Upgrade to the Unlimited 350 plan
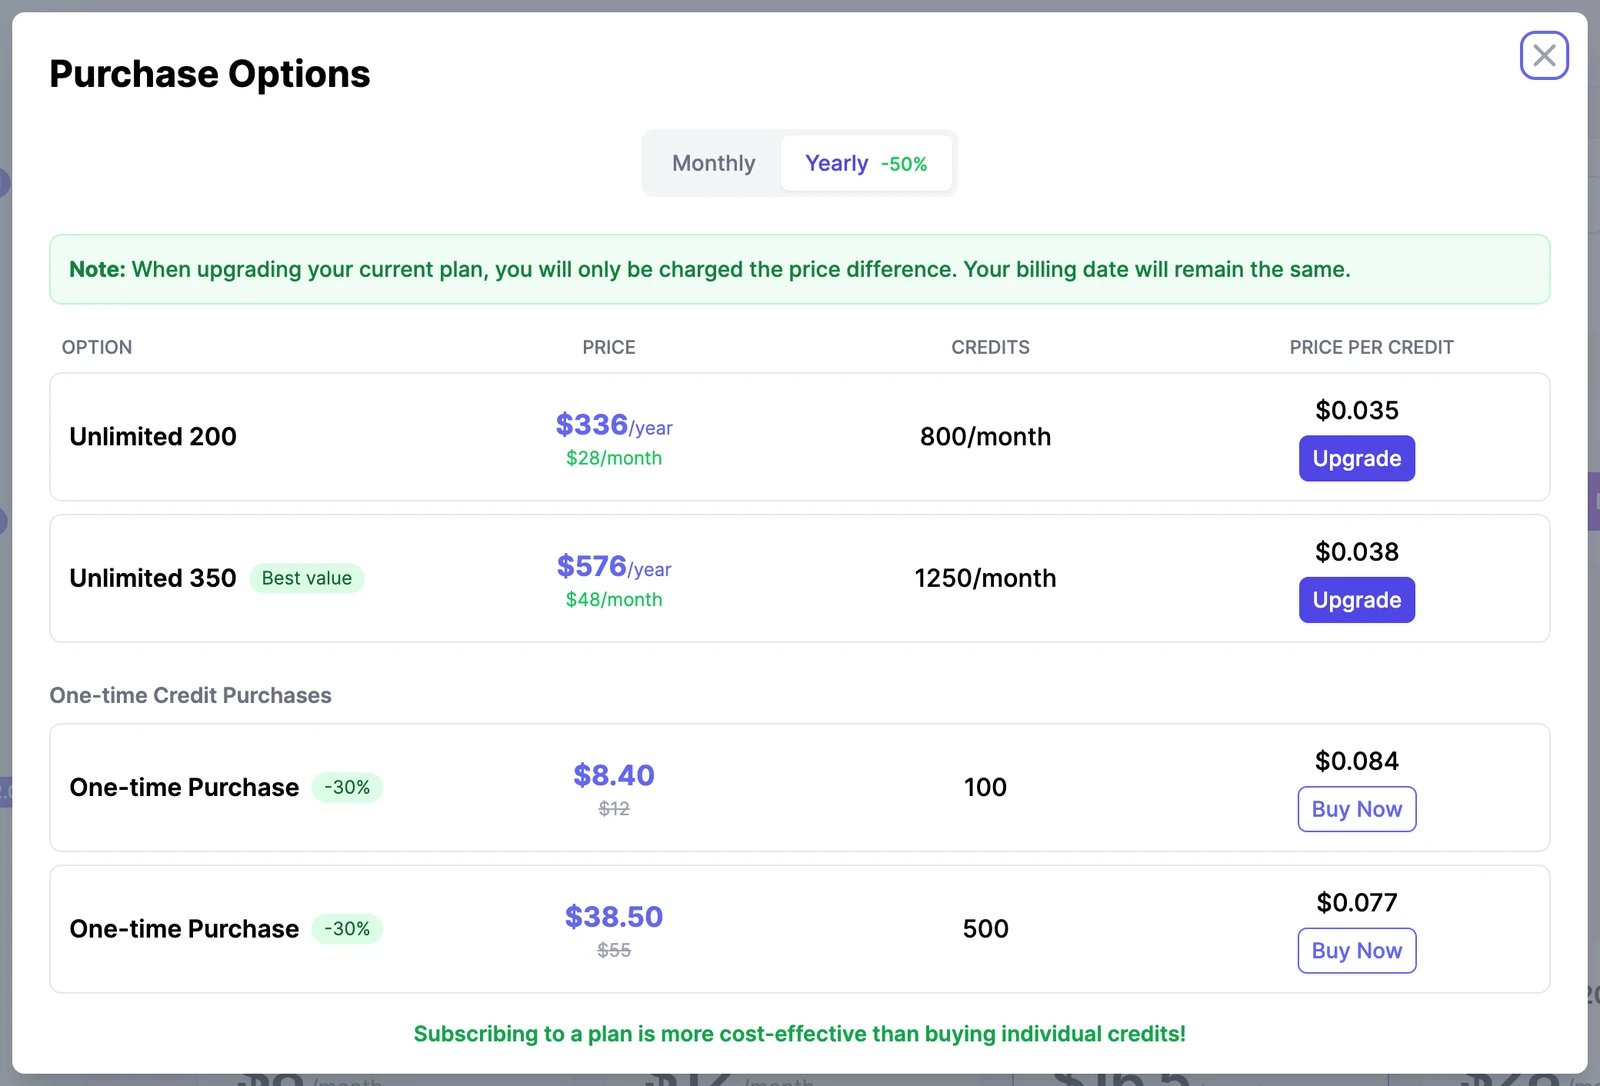The width and height of the screenshot is (1600, 1086). [x=1356, y=600]
